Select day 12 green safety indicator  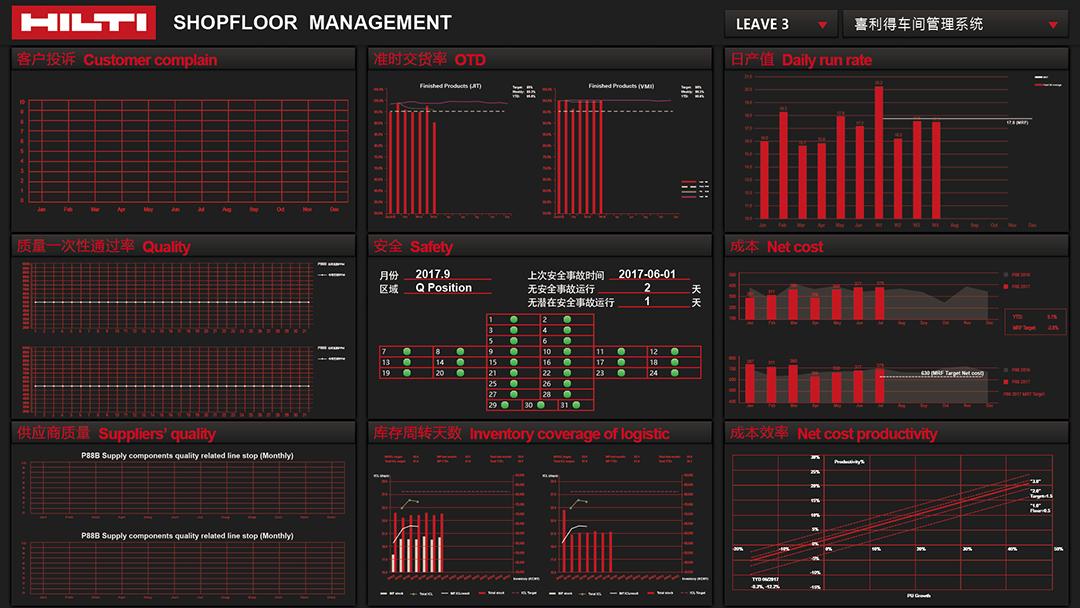pos(674,351)
